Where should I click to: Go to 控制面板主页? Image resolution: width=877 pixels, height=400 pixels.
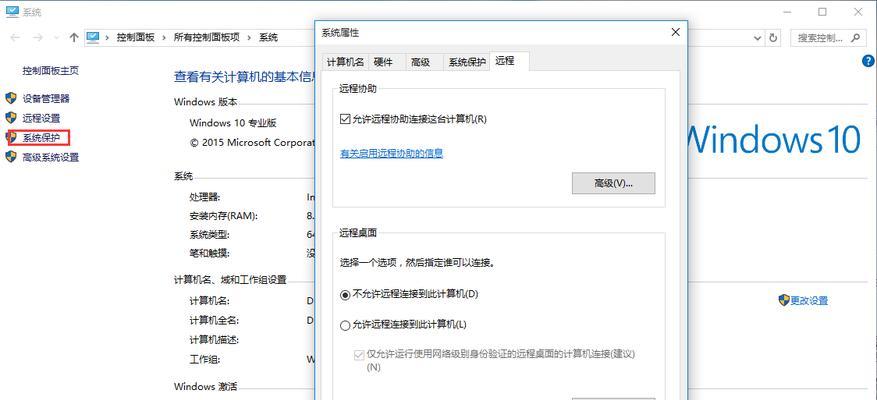tap(50, 70)
